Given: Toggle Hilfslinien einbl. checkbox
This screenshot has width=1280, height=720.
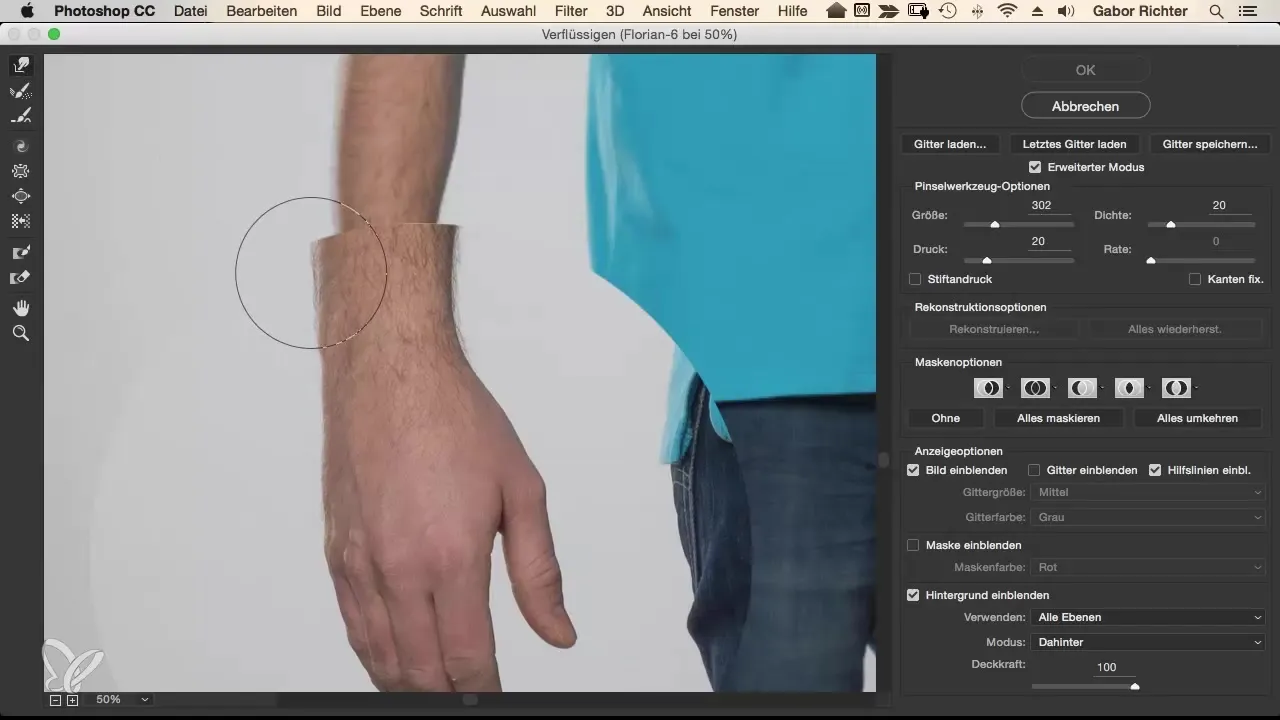Looking at the screenshot, I should click(x=1155, y=470).
